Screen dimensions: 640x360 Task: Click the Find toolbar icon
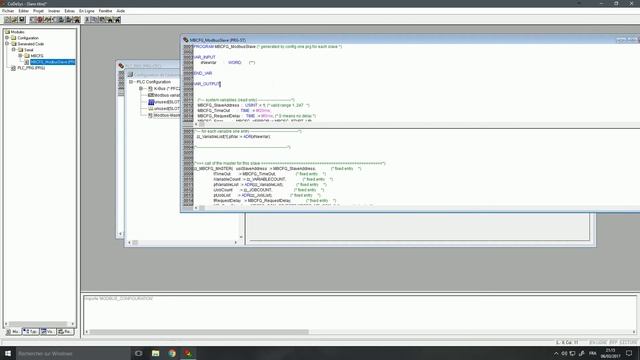tap(110, 19)
